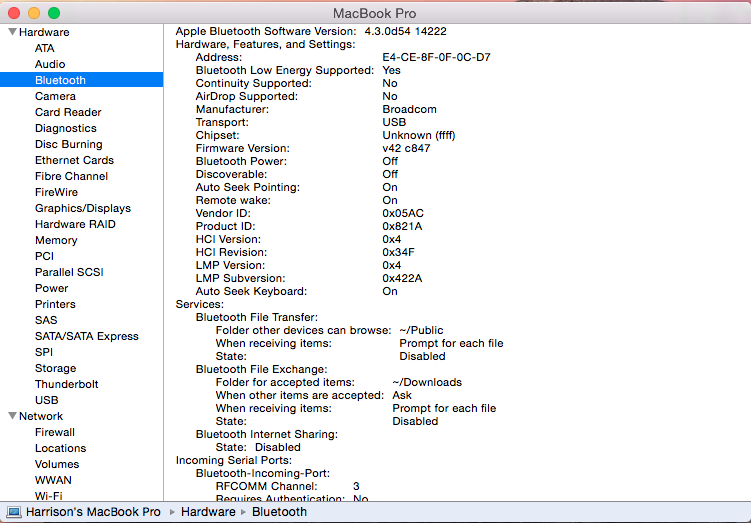Click the MacBook Pro window title
Viewport: 751px width, 523px height.
[x=375, y=13]
